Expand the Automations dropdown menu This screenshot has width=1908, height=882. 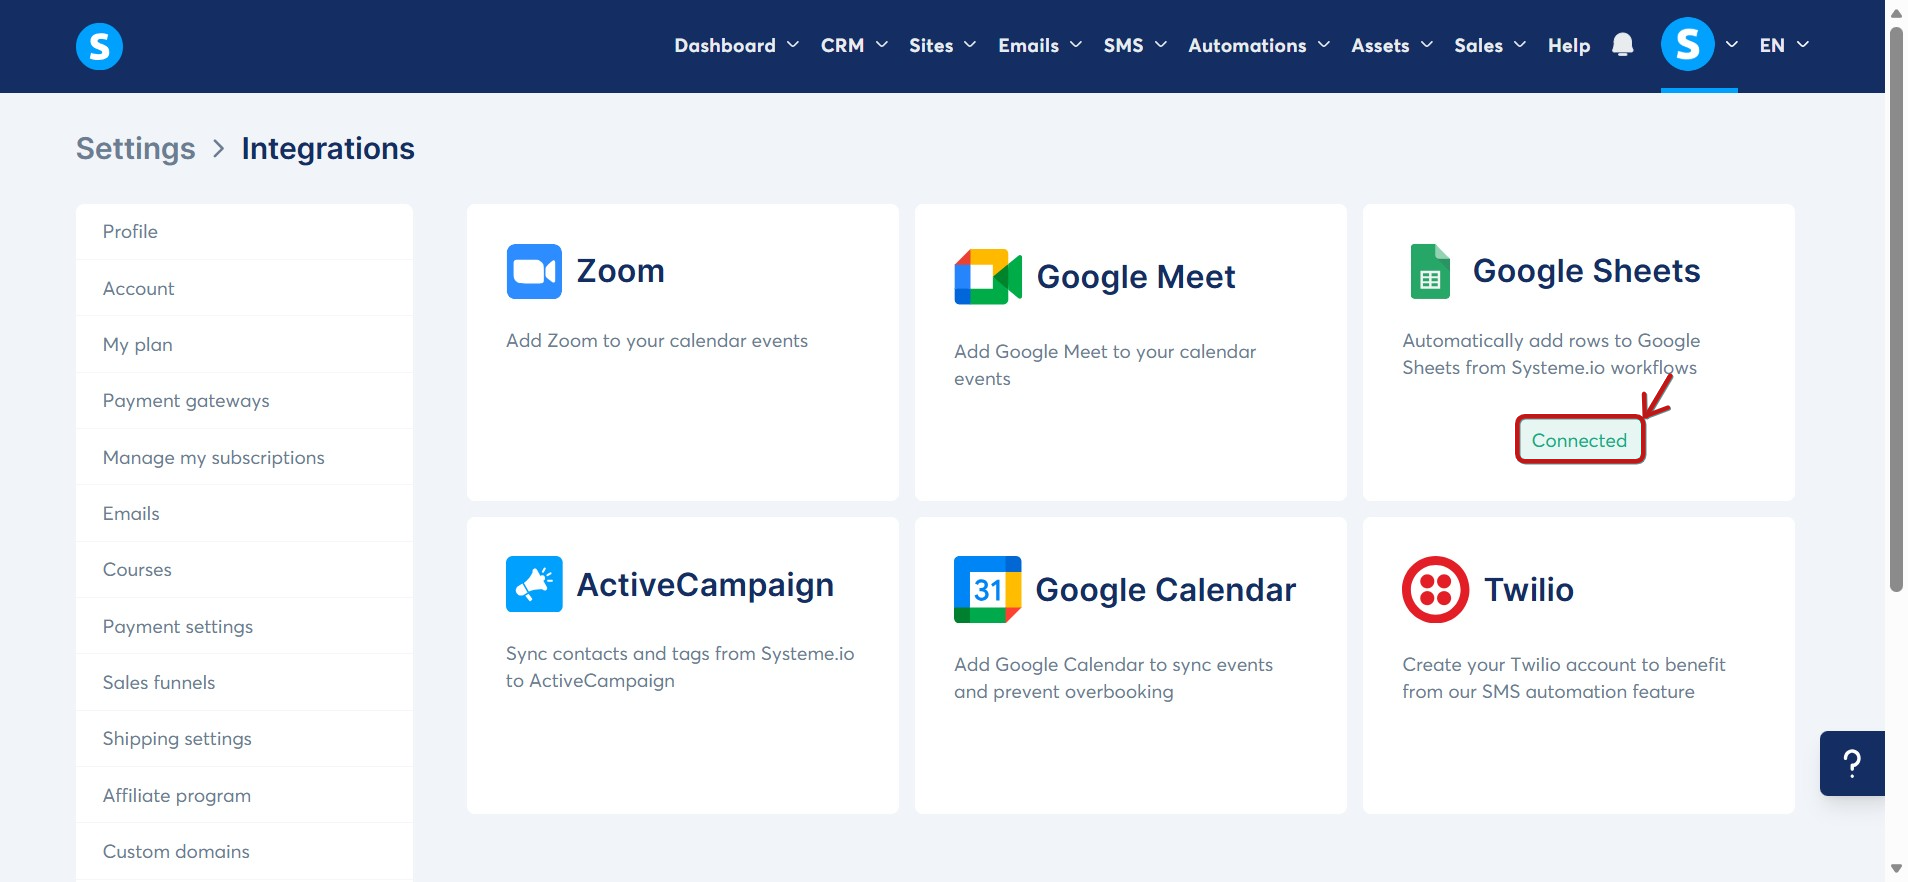click(x=1259, y=45)
